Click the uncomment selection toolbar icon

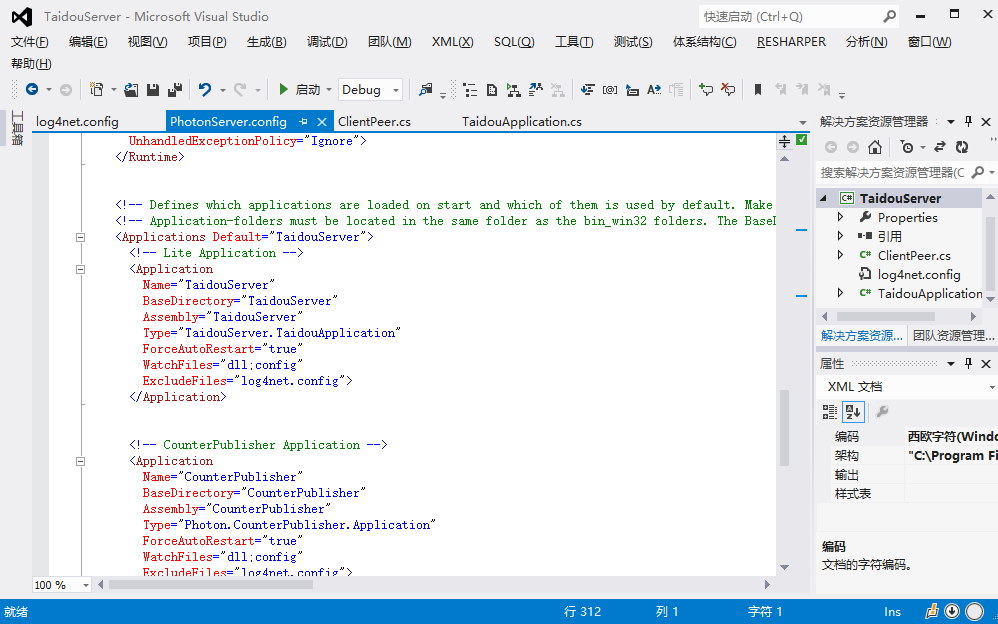coord(728,90)
